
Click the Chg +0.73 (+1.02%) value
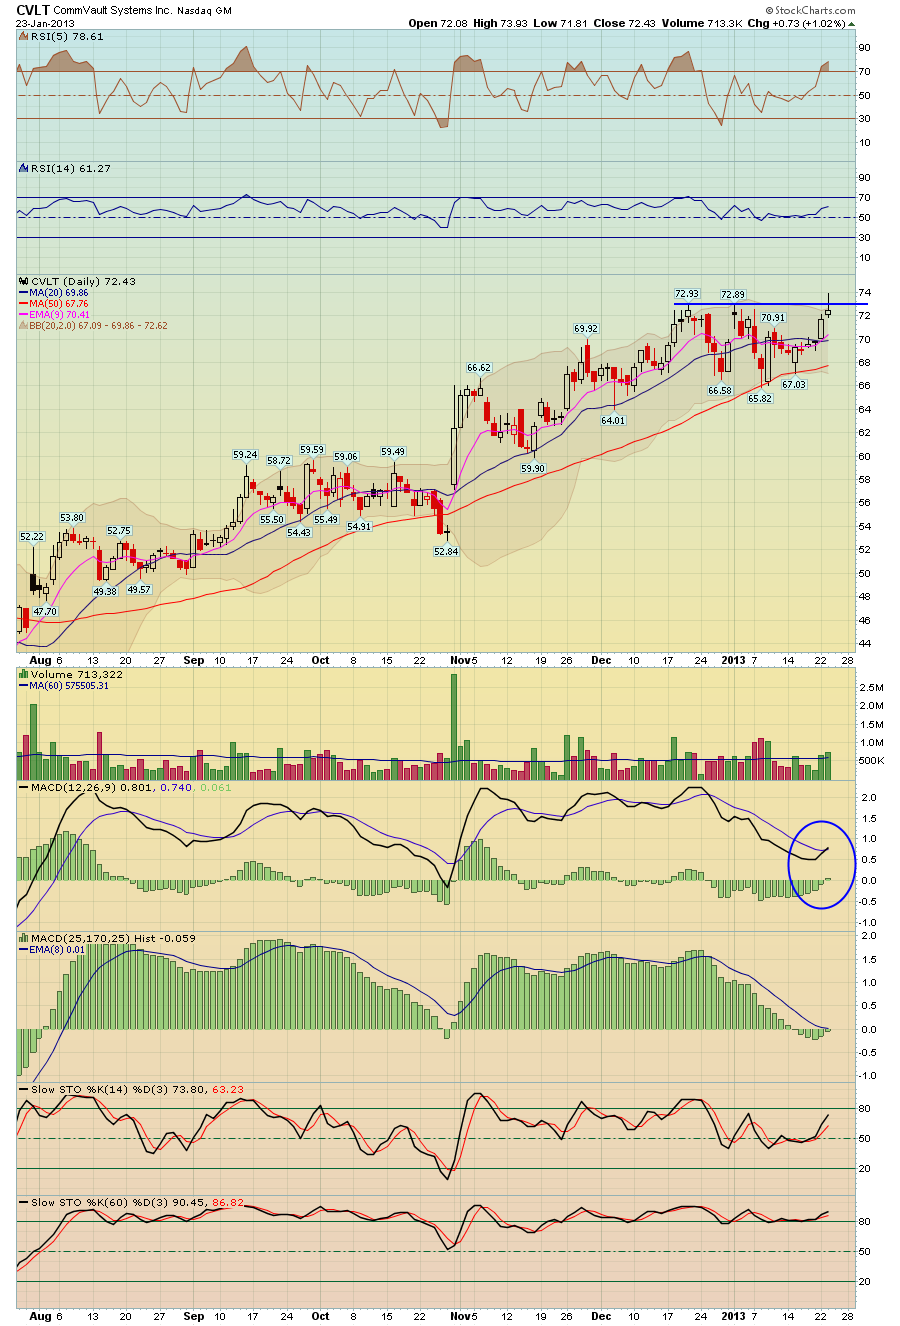pyautogui.click(x=797, y=22)
